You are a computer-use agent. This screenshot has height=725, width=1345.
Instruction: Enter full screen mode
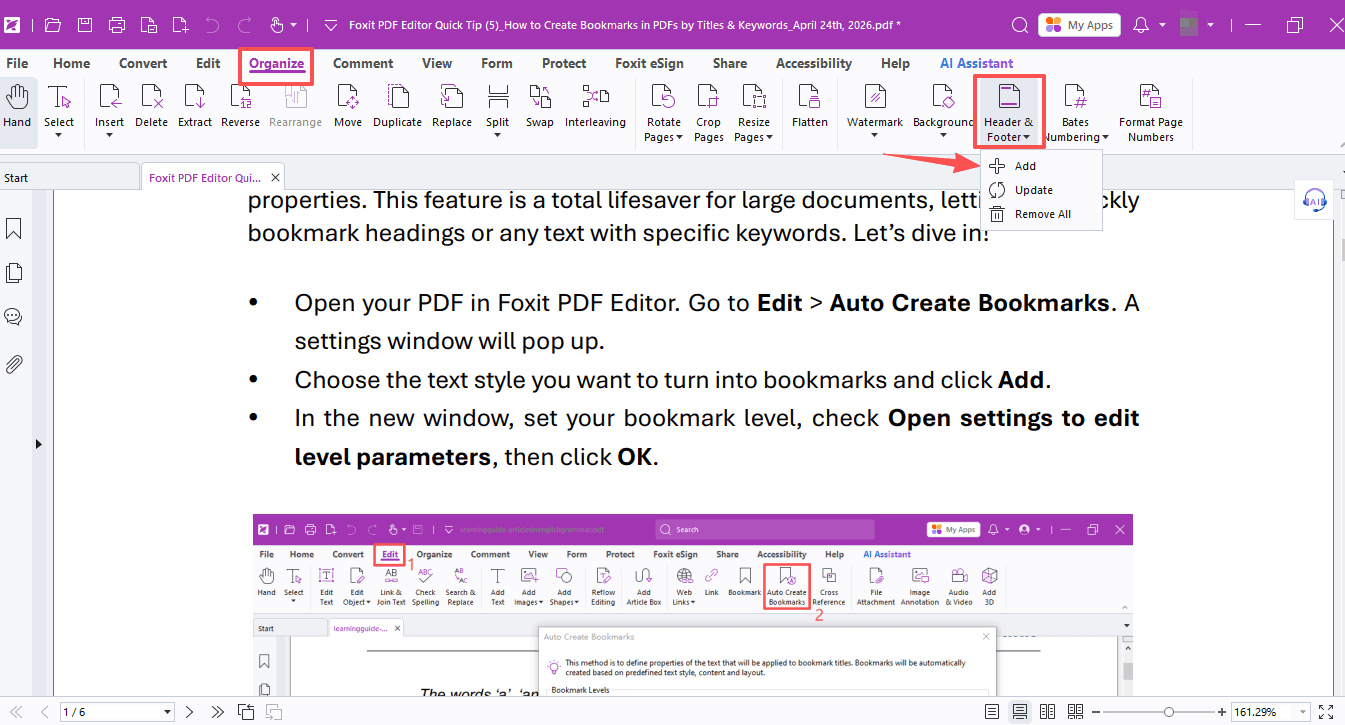[x=1326, y=712]
